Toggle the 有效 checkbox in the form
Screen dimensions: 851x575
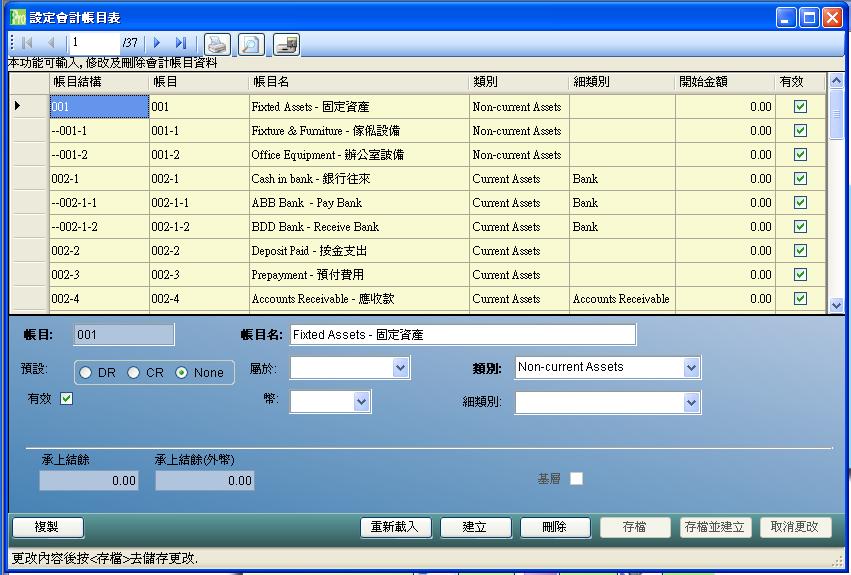67,399
